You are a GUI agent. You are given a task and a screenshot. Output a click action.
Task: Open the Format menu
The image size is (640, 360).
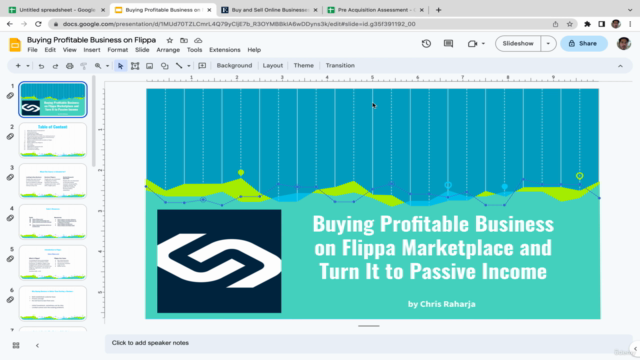click(118, 50)
